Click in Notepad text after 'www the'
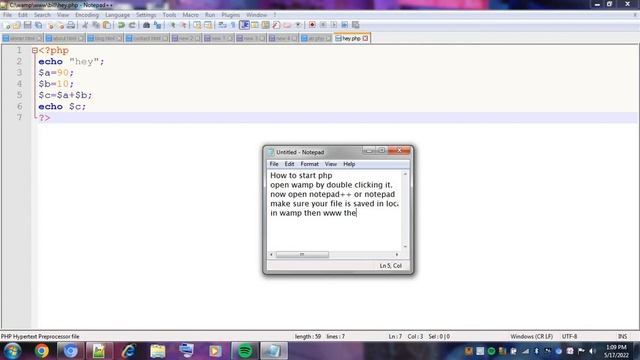This screenshot has height=360, width=640. tap(357, 213)
